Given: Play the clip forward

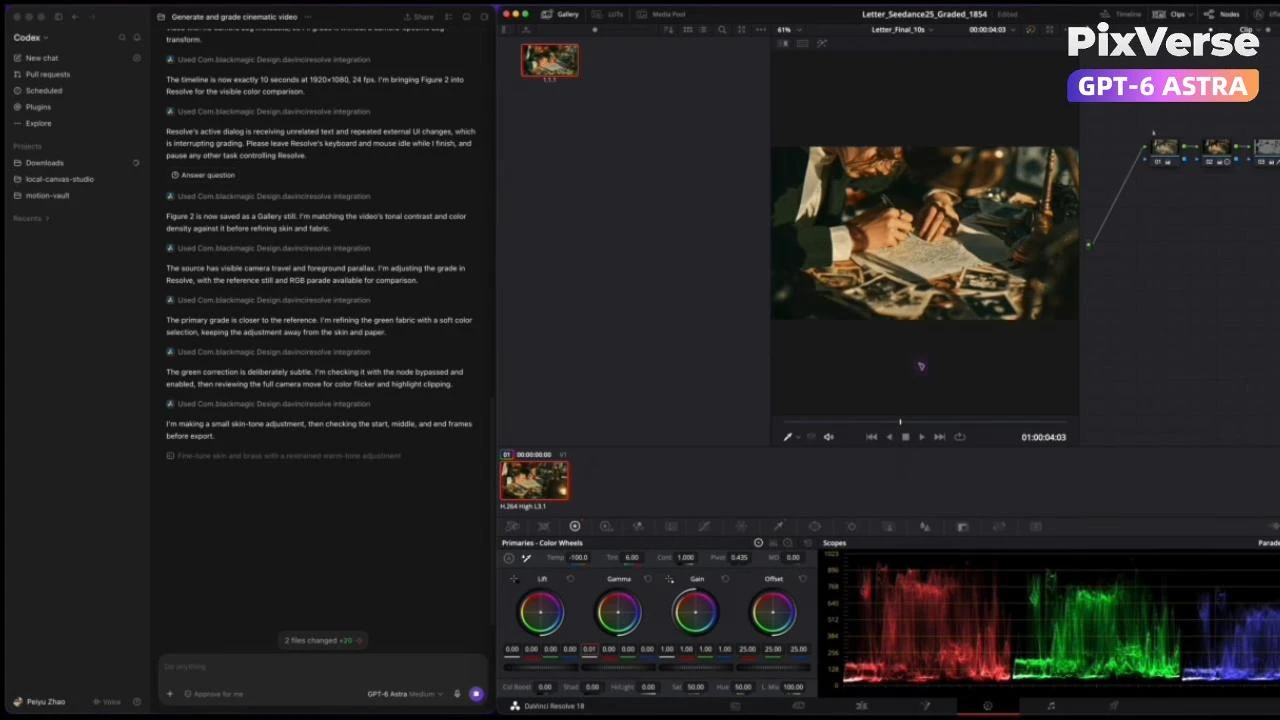Looking at the screenshot, I should tap(922, 437).
